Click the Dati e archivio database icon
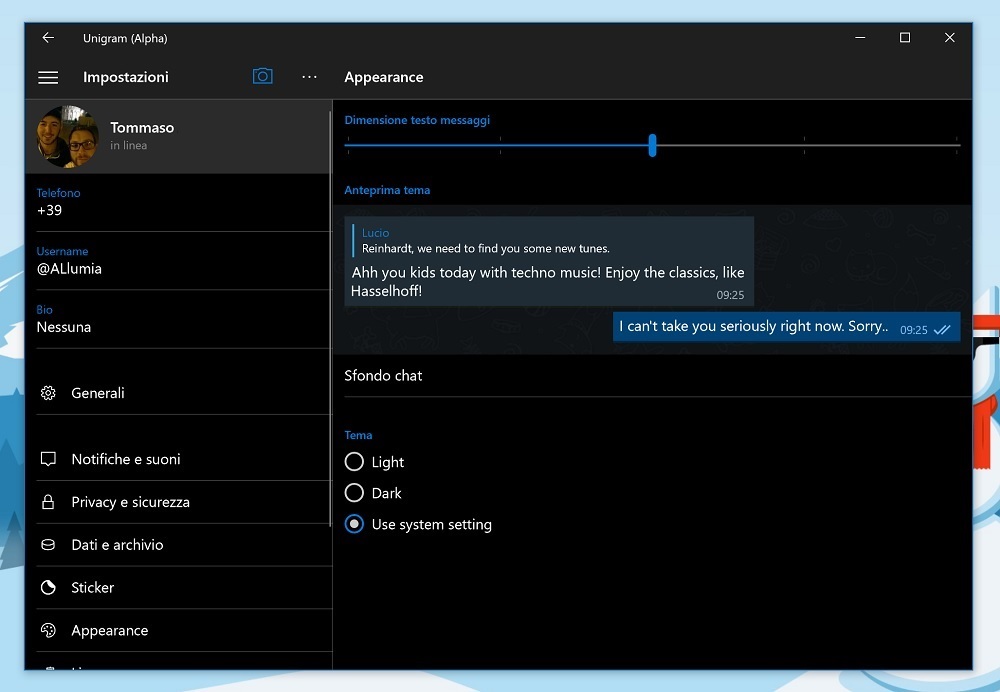1000x692 pixels. (x=48, y=545)
